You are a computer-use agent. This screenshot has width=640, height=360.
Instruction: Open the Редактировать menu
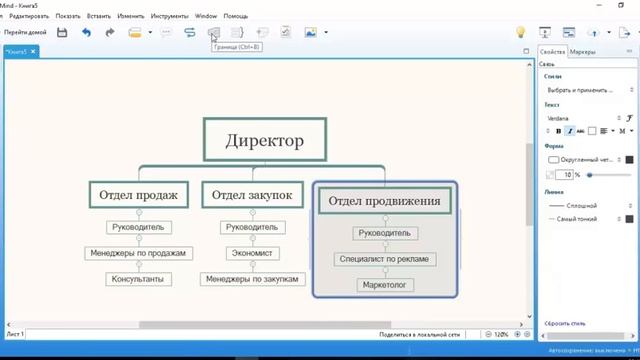(29, 16)
